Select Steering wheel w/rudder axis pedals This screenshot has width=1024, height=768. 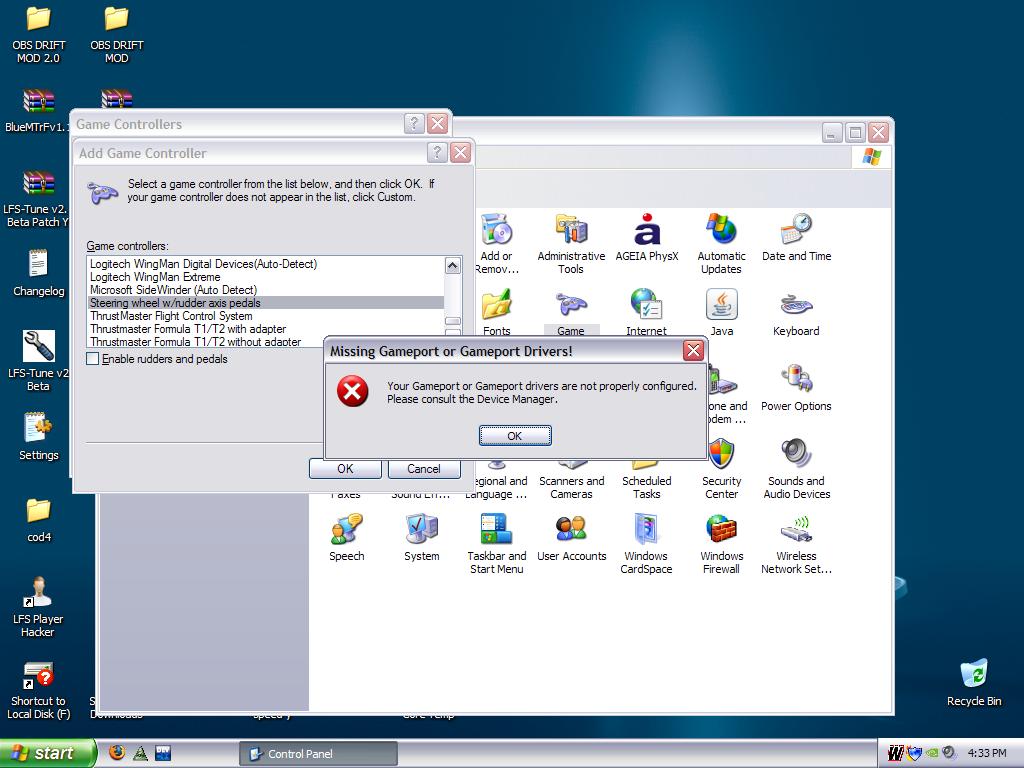pyautogui.click(x=266, y=303)
